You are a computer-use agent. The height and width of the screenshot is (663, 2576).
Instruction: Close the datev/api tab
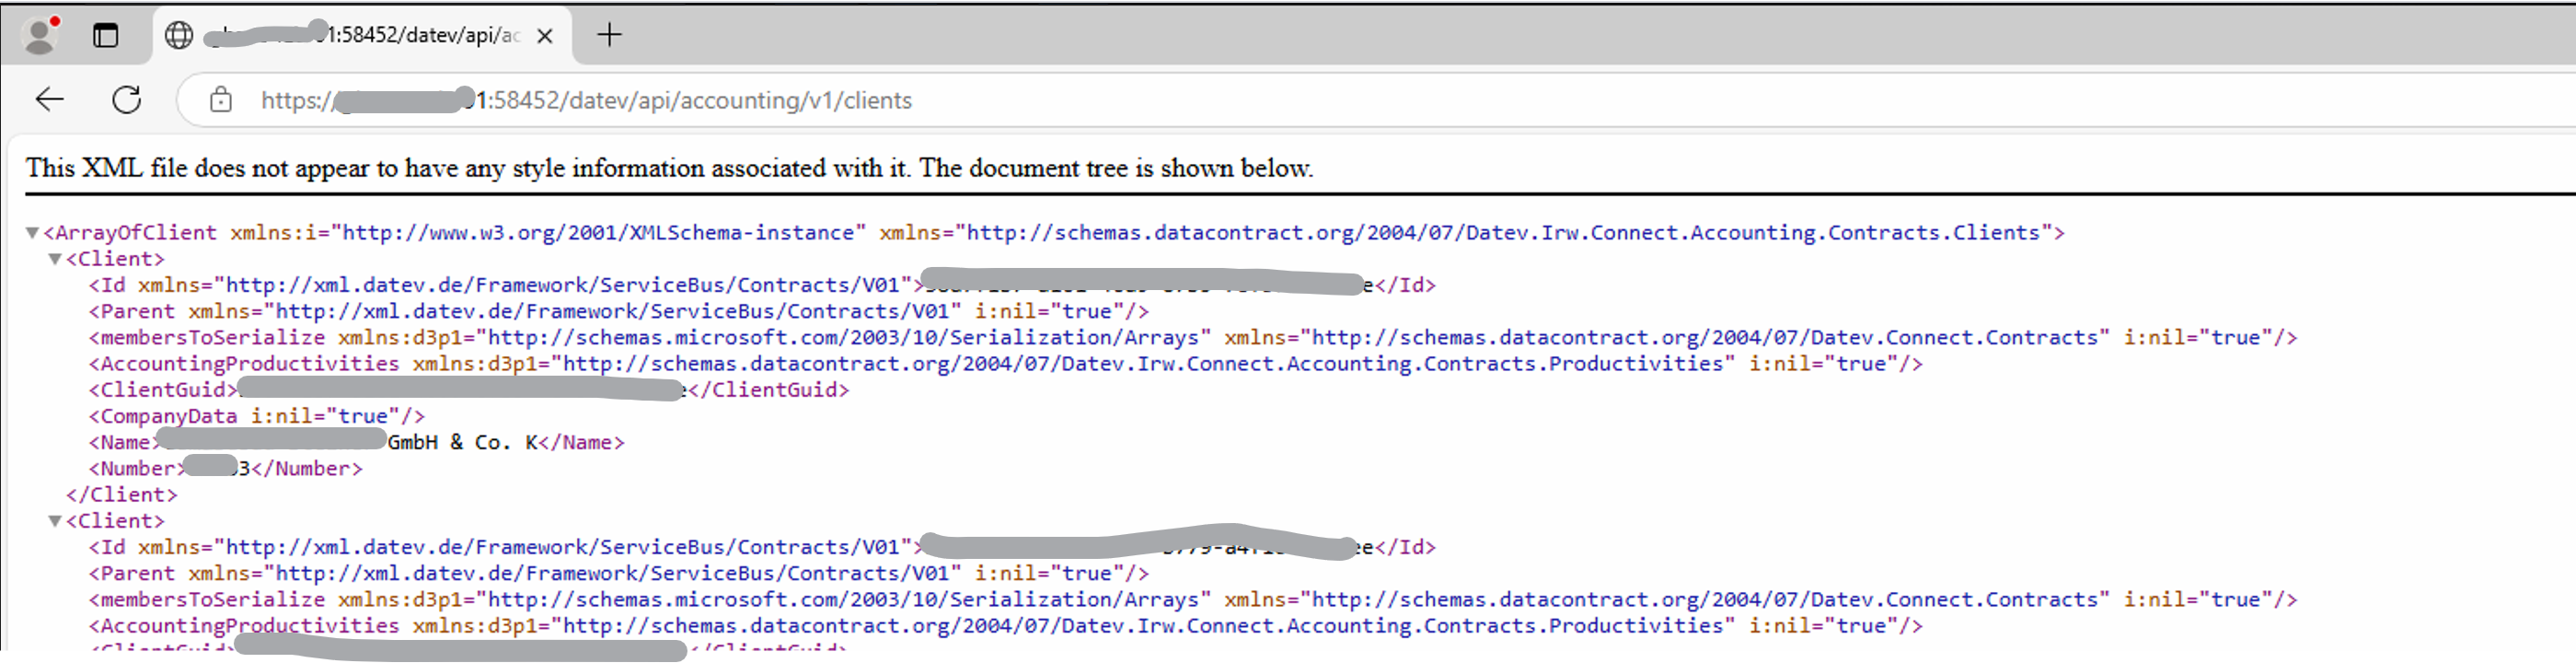545,36
